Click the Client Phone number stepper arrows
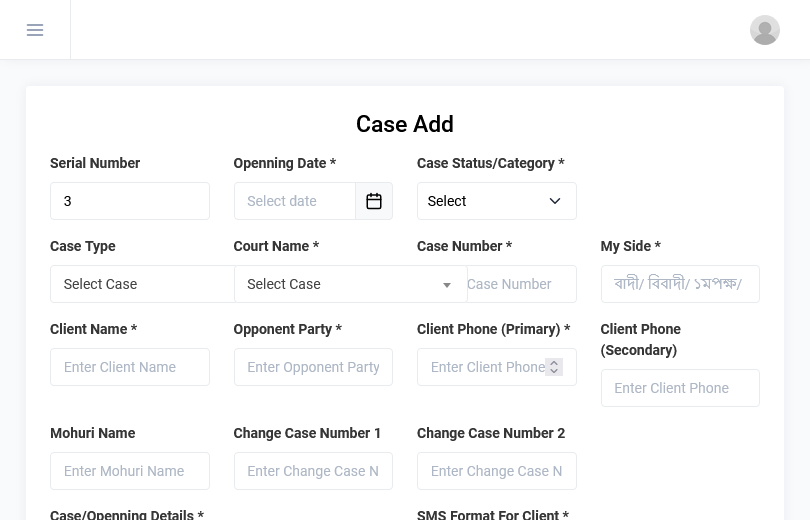The image size is (810, 520). 554,367
